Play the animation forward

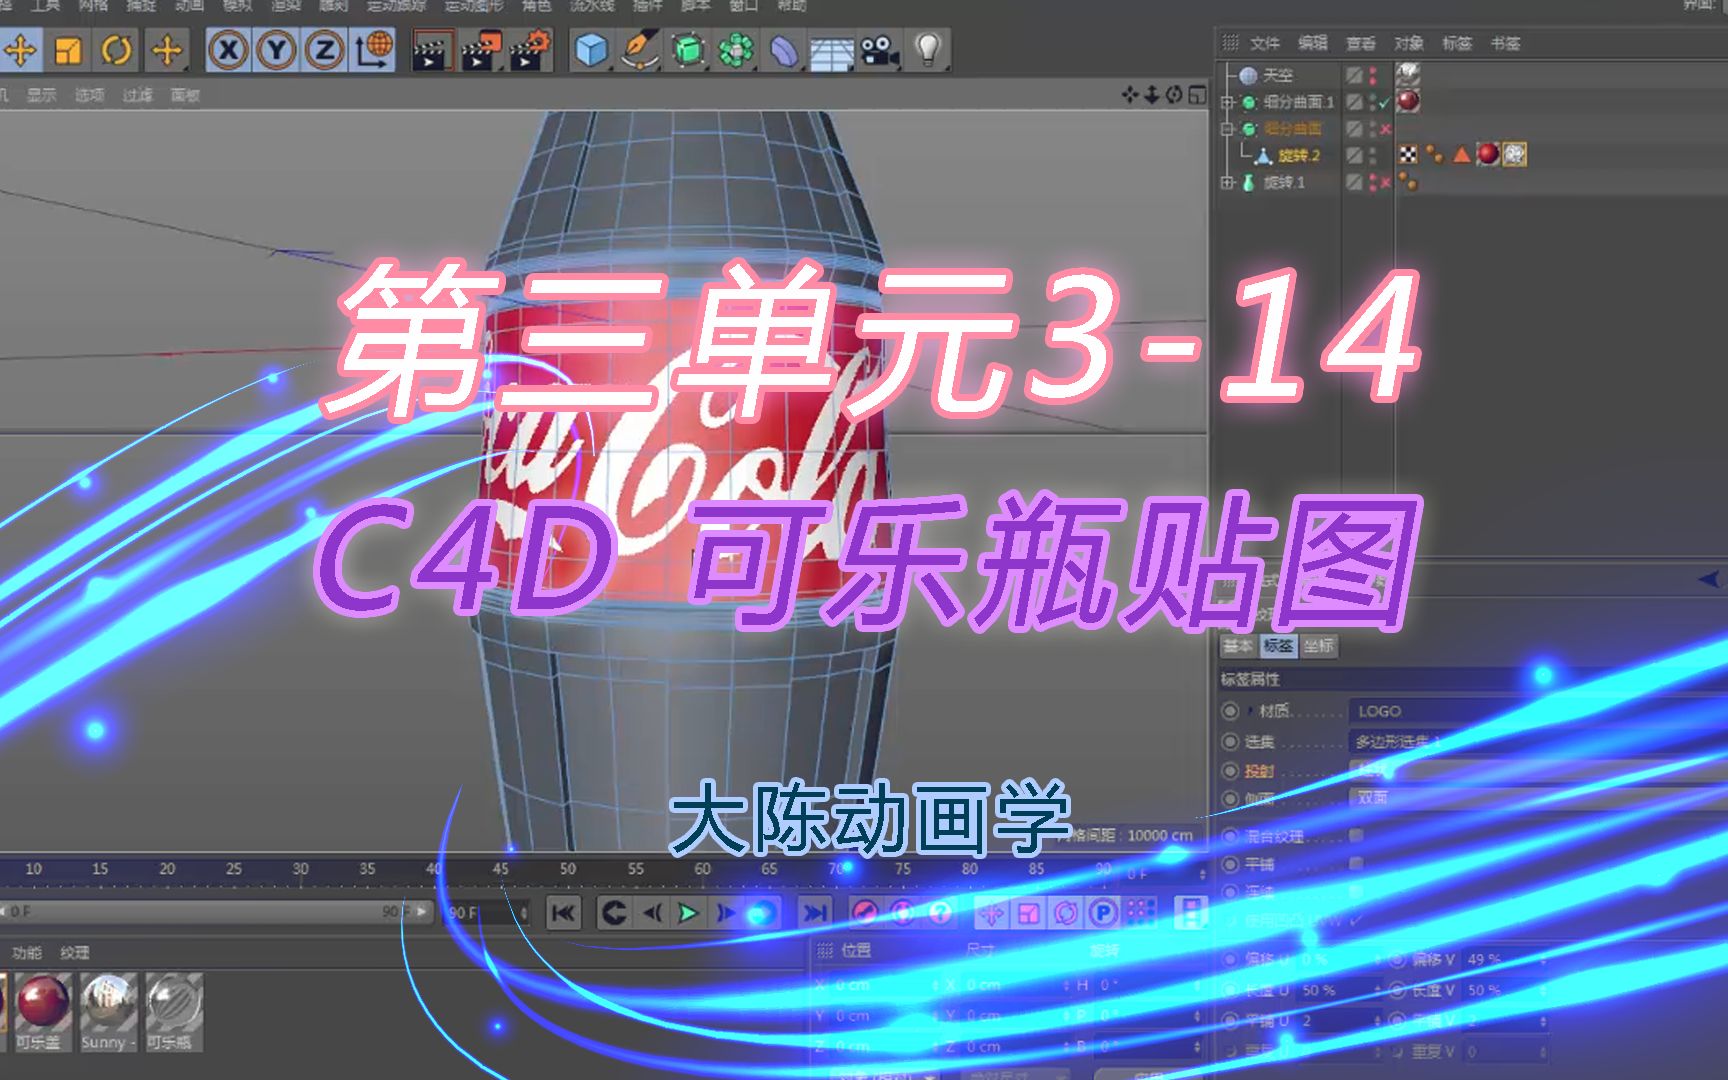click(688, 912)
